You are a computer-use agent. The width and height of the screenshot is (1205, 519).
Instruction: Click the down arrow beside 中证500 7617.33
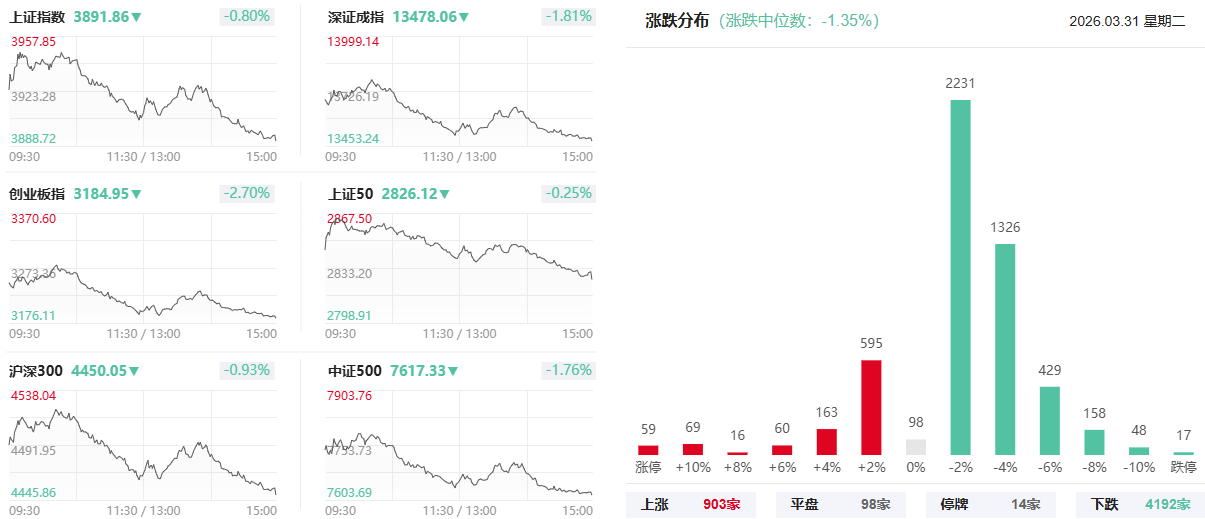point(453,371)
